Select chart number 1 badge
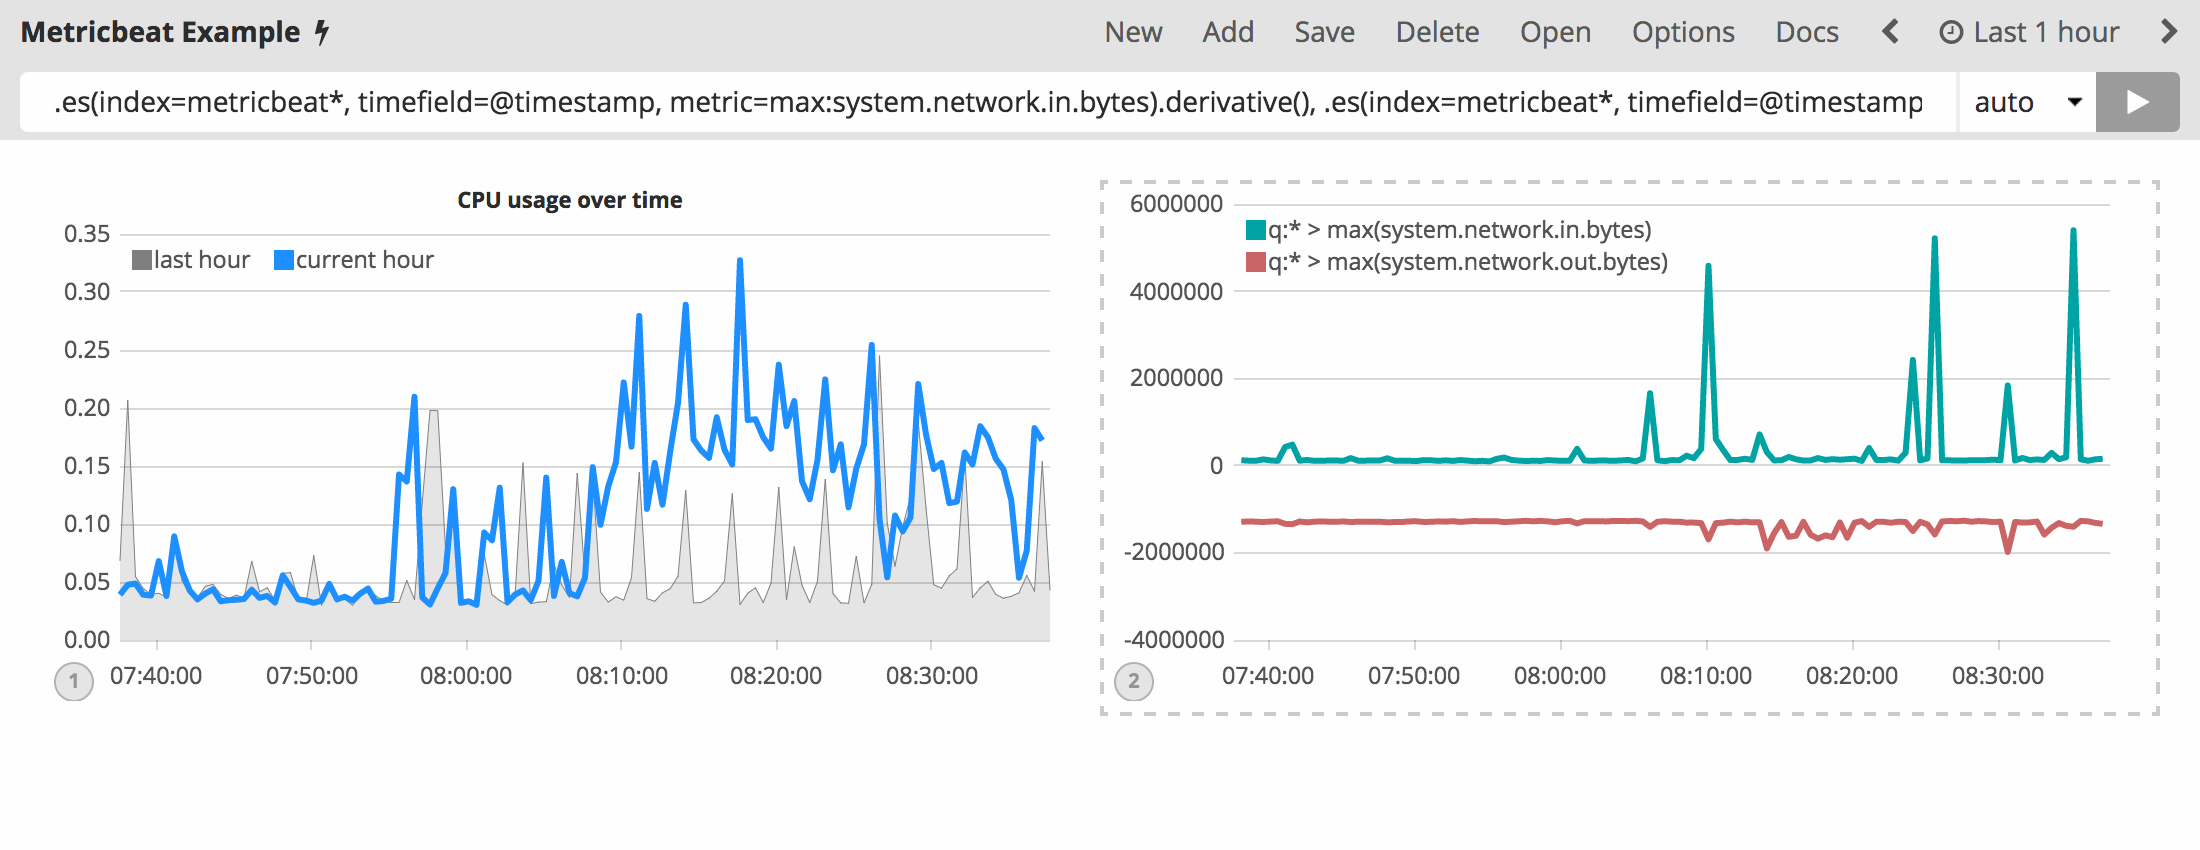The height and width of the screenshot is (850, 2200). [74, 682]
